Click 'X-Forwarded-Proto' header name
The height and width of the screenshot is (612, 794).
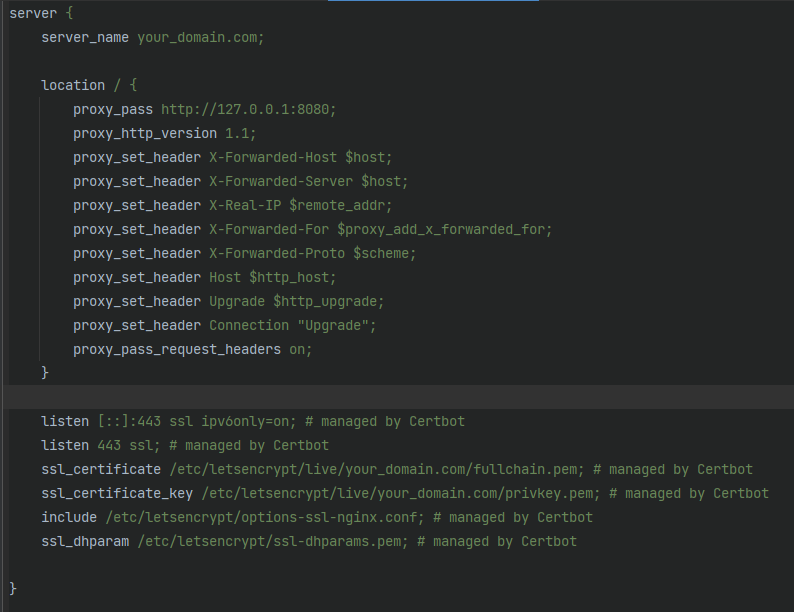(277, 253)
